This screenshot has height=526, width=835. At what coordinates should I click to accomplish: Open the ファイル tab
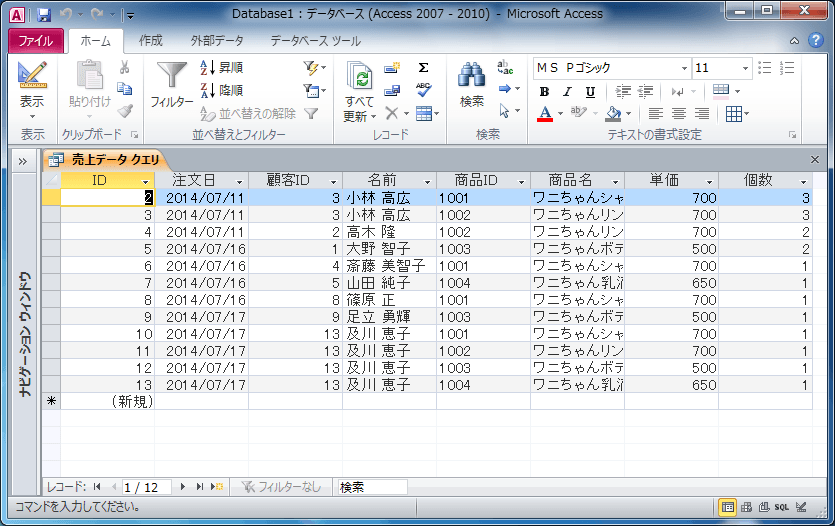pyautogui.click(x=36, y=41)
